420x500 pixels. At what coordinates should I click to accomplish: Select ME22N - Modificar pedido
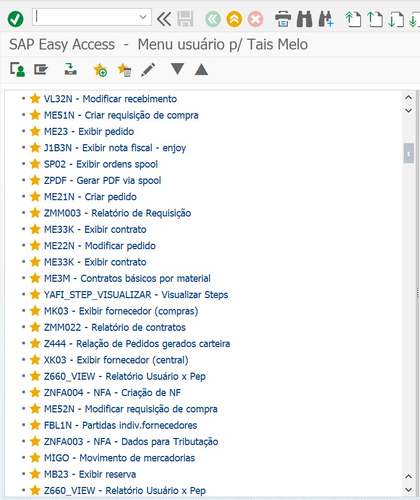coord(100,246)
